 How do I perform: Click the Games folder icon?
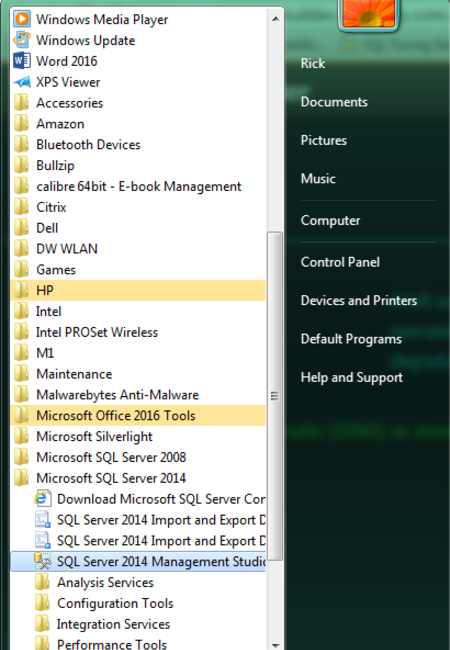point(21,269)
